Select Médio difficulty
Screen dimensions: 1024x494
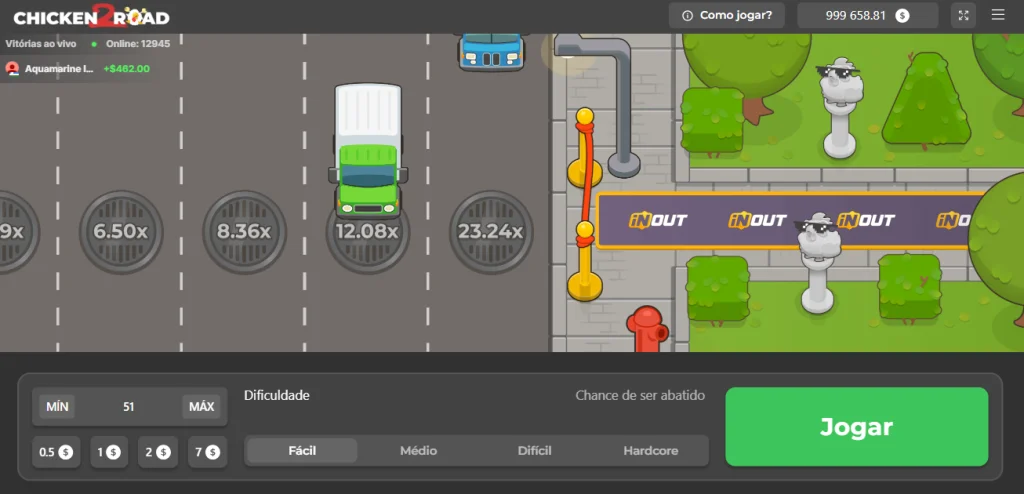point(419,451)
